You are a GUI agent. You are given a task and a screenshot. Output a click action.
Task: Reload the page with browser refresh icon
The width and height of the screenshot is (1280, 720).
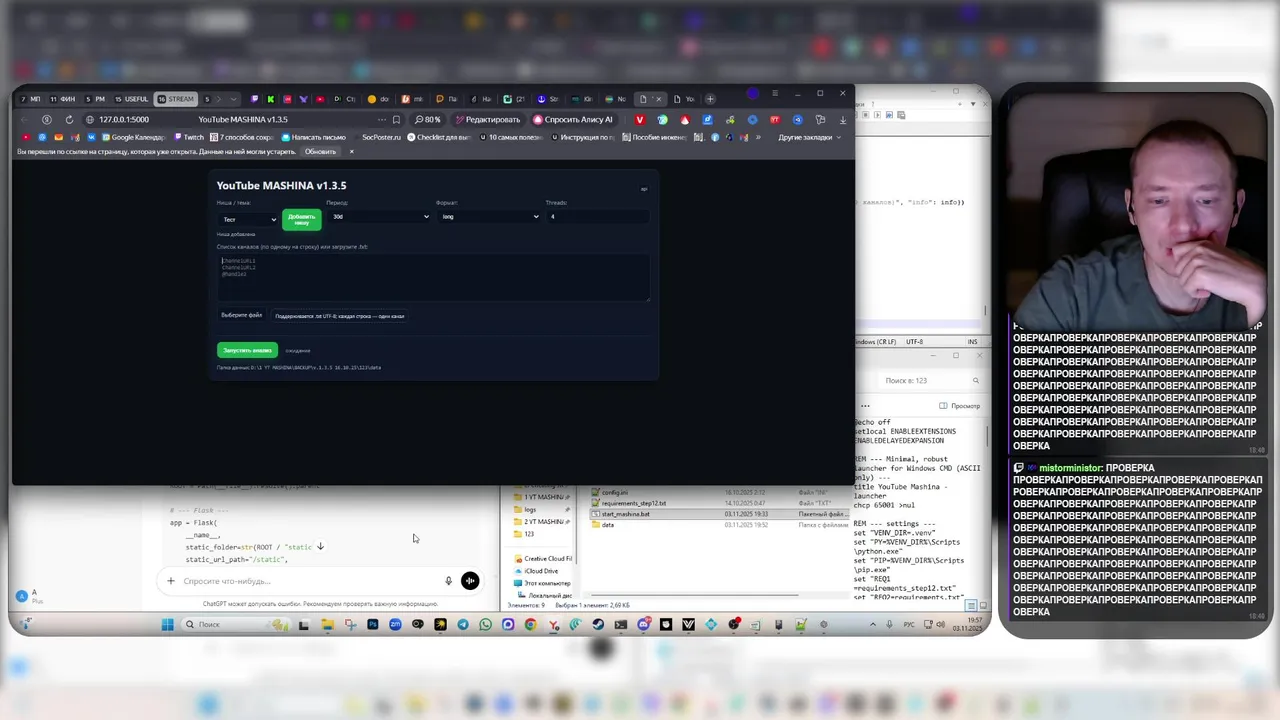(68, 119)
